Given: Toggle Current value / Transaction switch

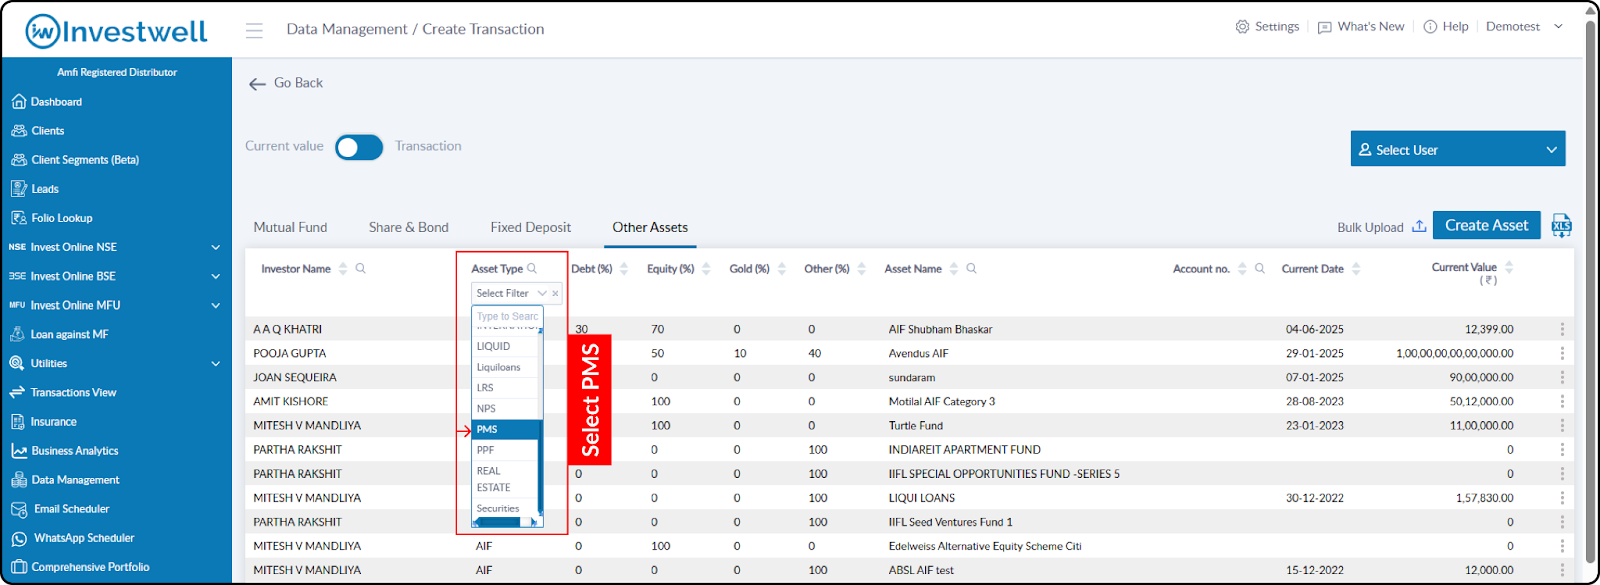Looking at the screenshot, I should pyautogui.click(x=359, y=147).
